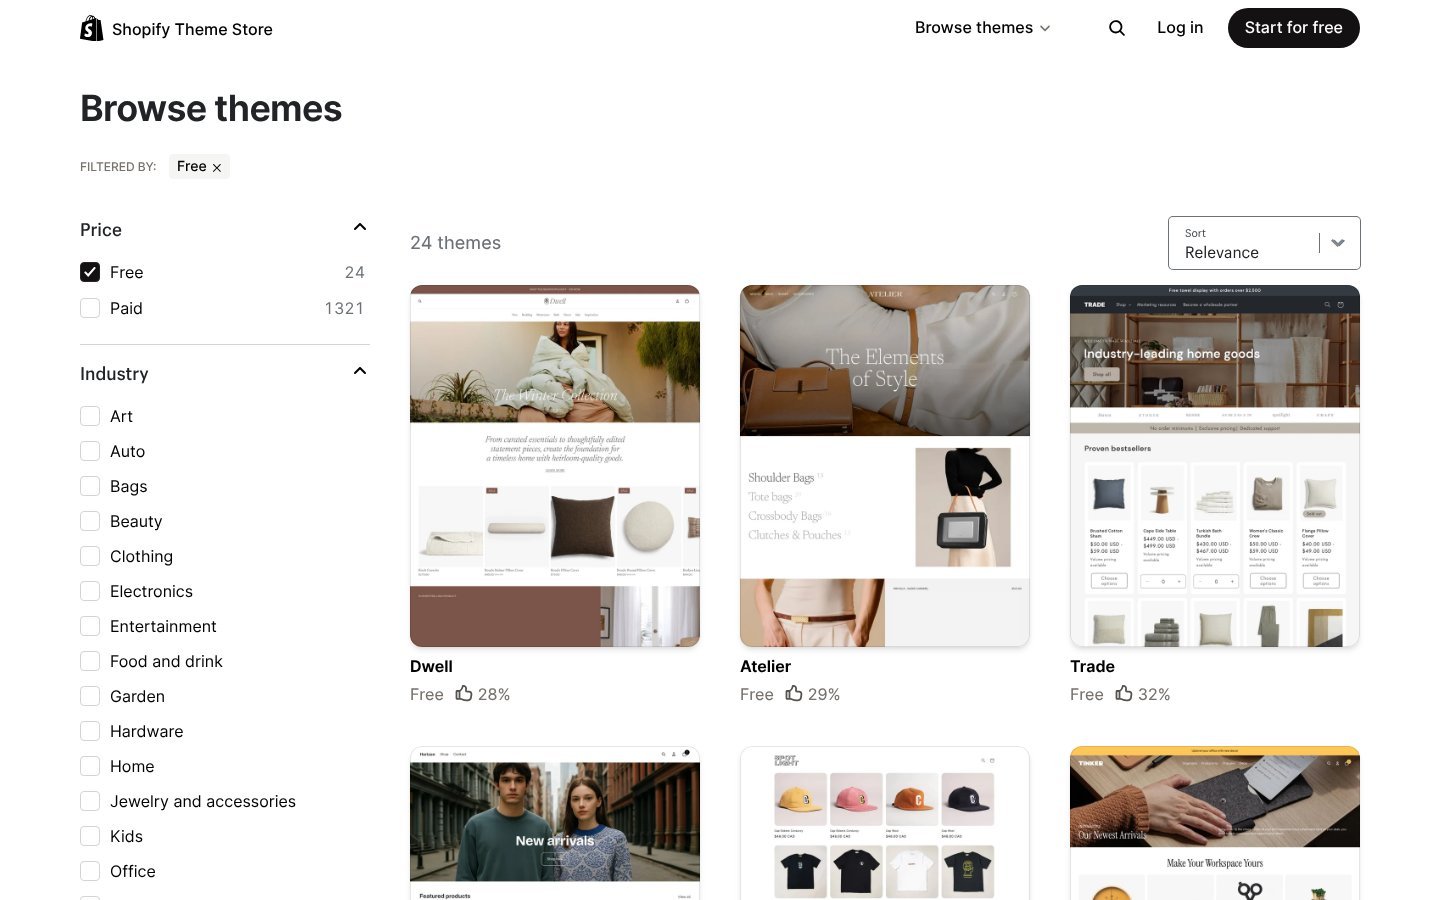Open the Our Newest Arrivals theme thumbnail
Image resolution: width=1440 pixels, height=900 pixels.
pyautogui.click(x=1215, y=823)
